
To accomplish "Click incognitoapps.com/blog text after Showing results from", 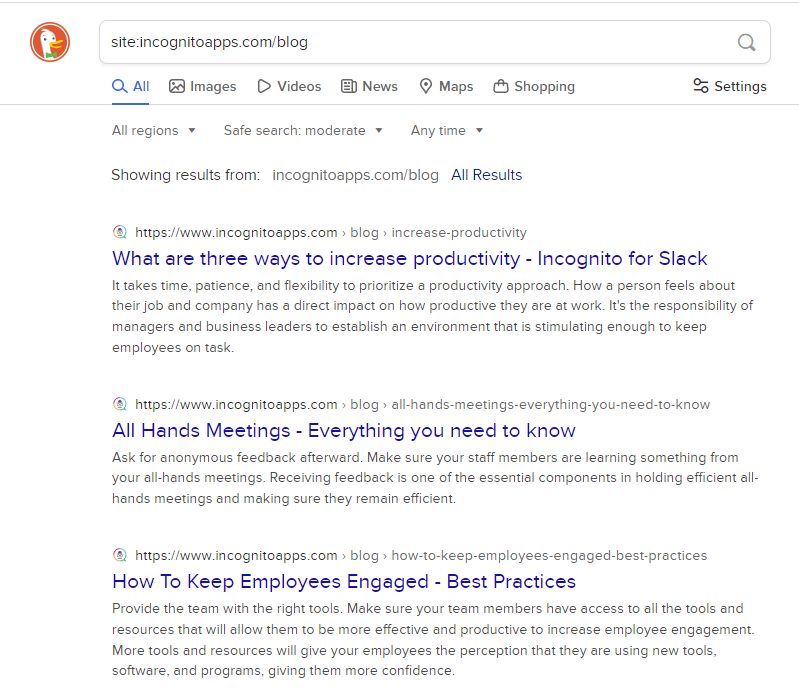I will [355, 175].
